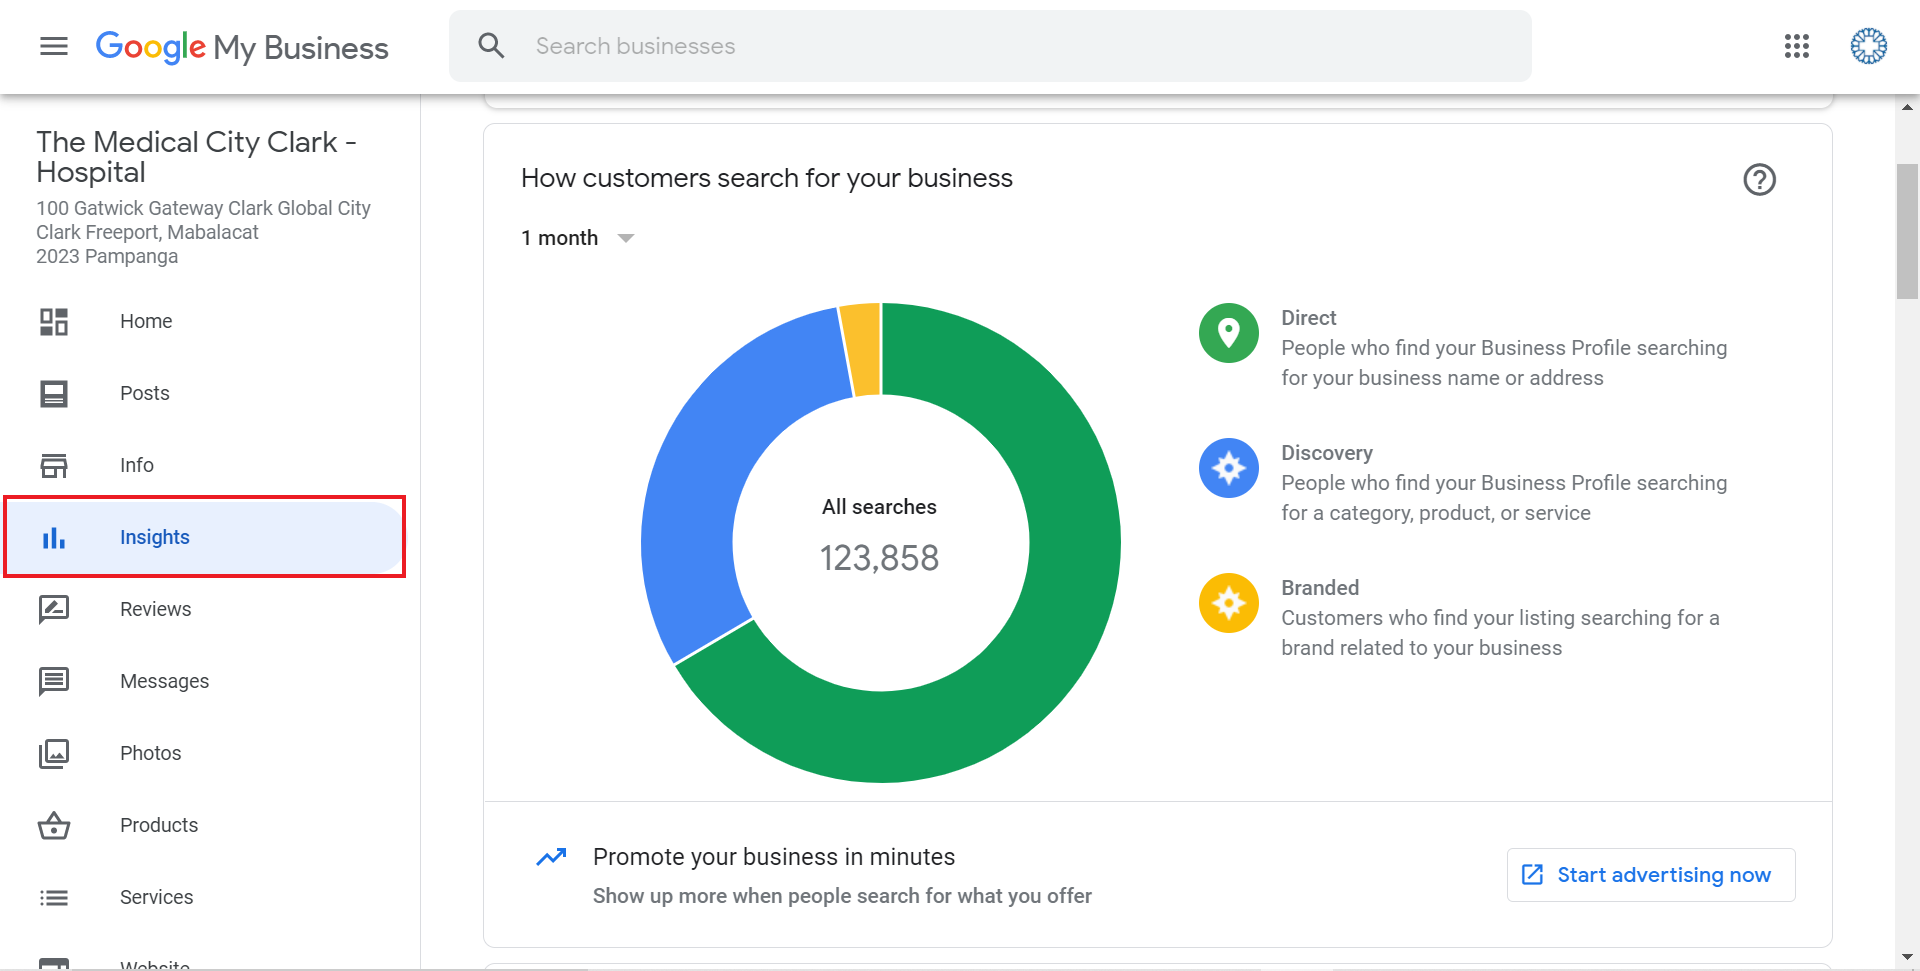Click the Products basket icon

(54, 825)
